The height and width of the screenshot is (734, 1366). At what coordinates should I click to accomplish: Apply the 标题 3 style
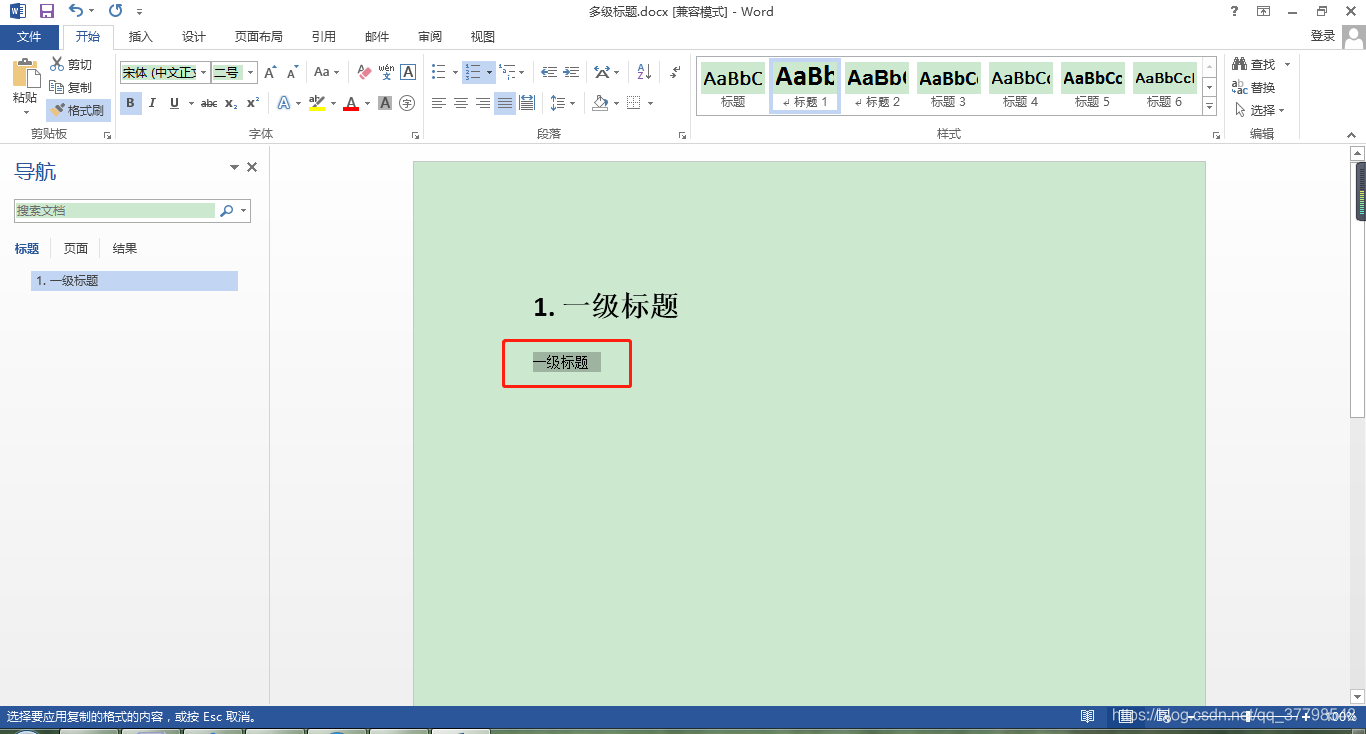click(x=949, y=85)
